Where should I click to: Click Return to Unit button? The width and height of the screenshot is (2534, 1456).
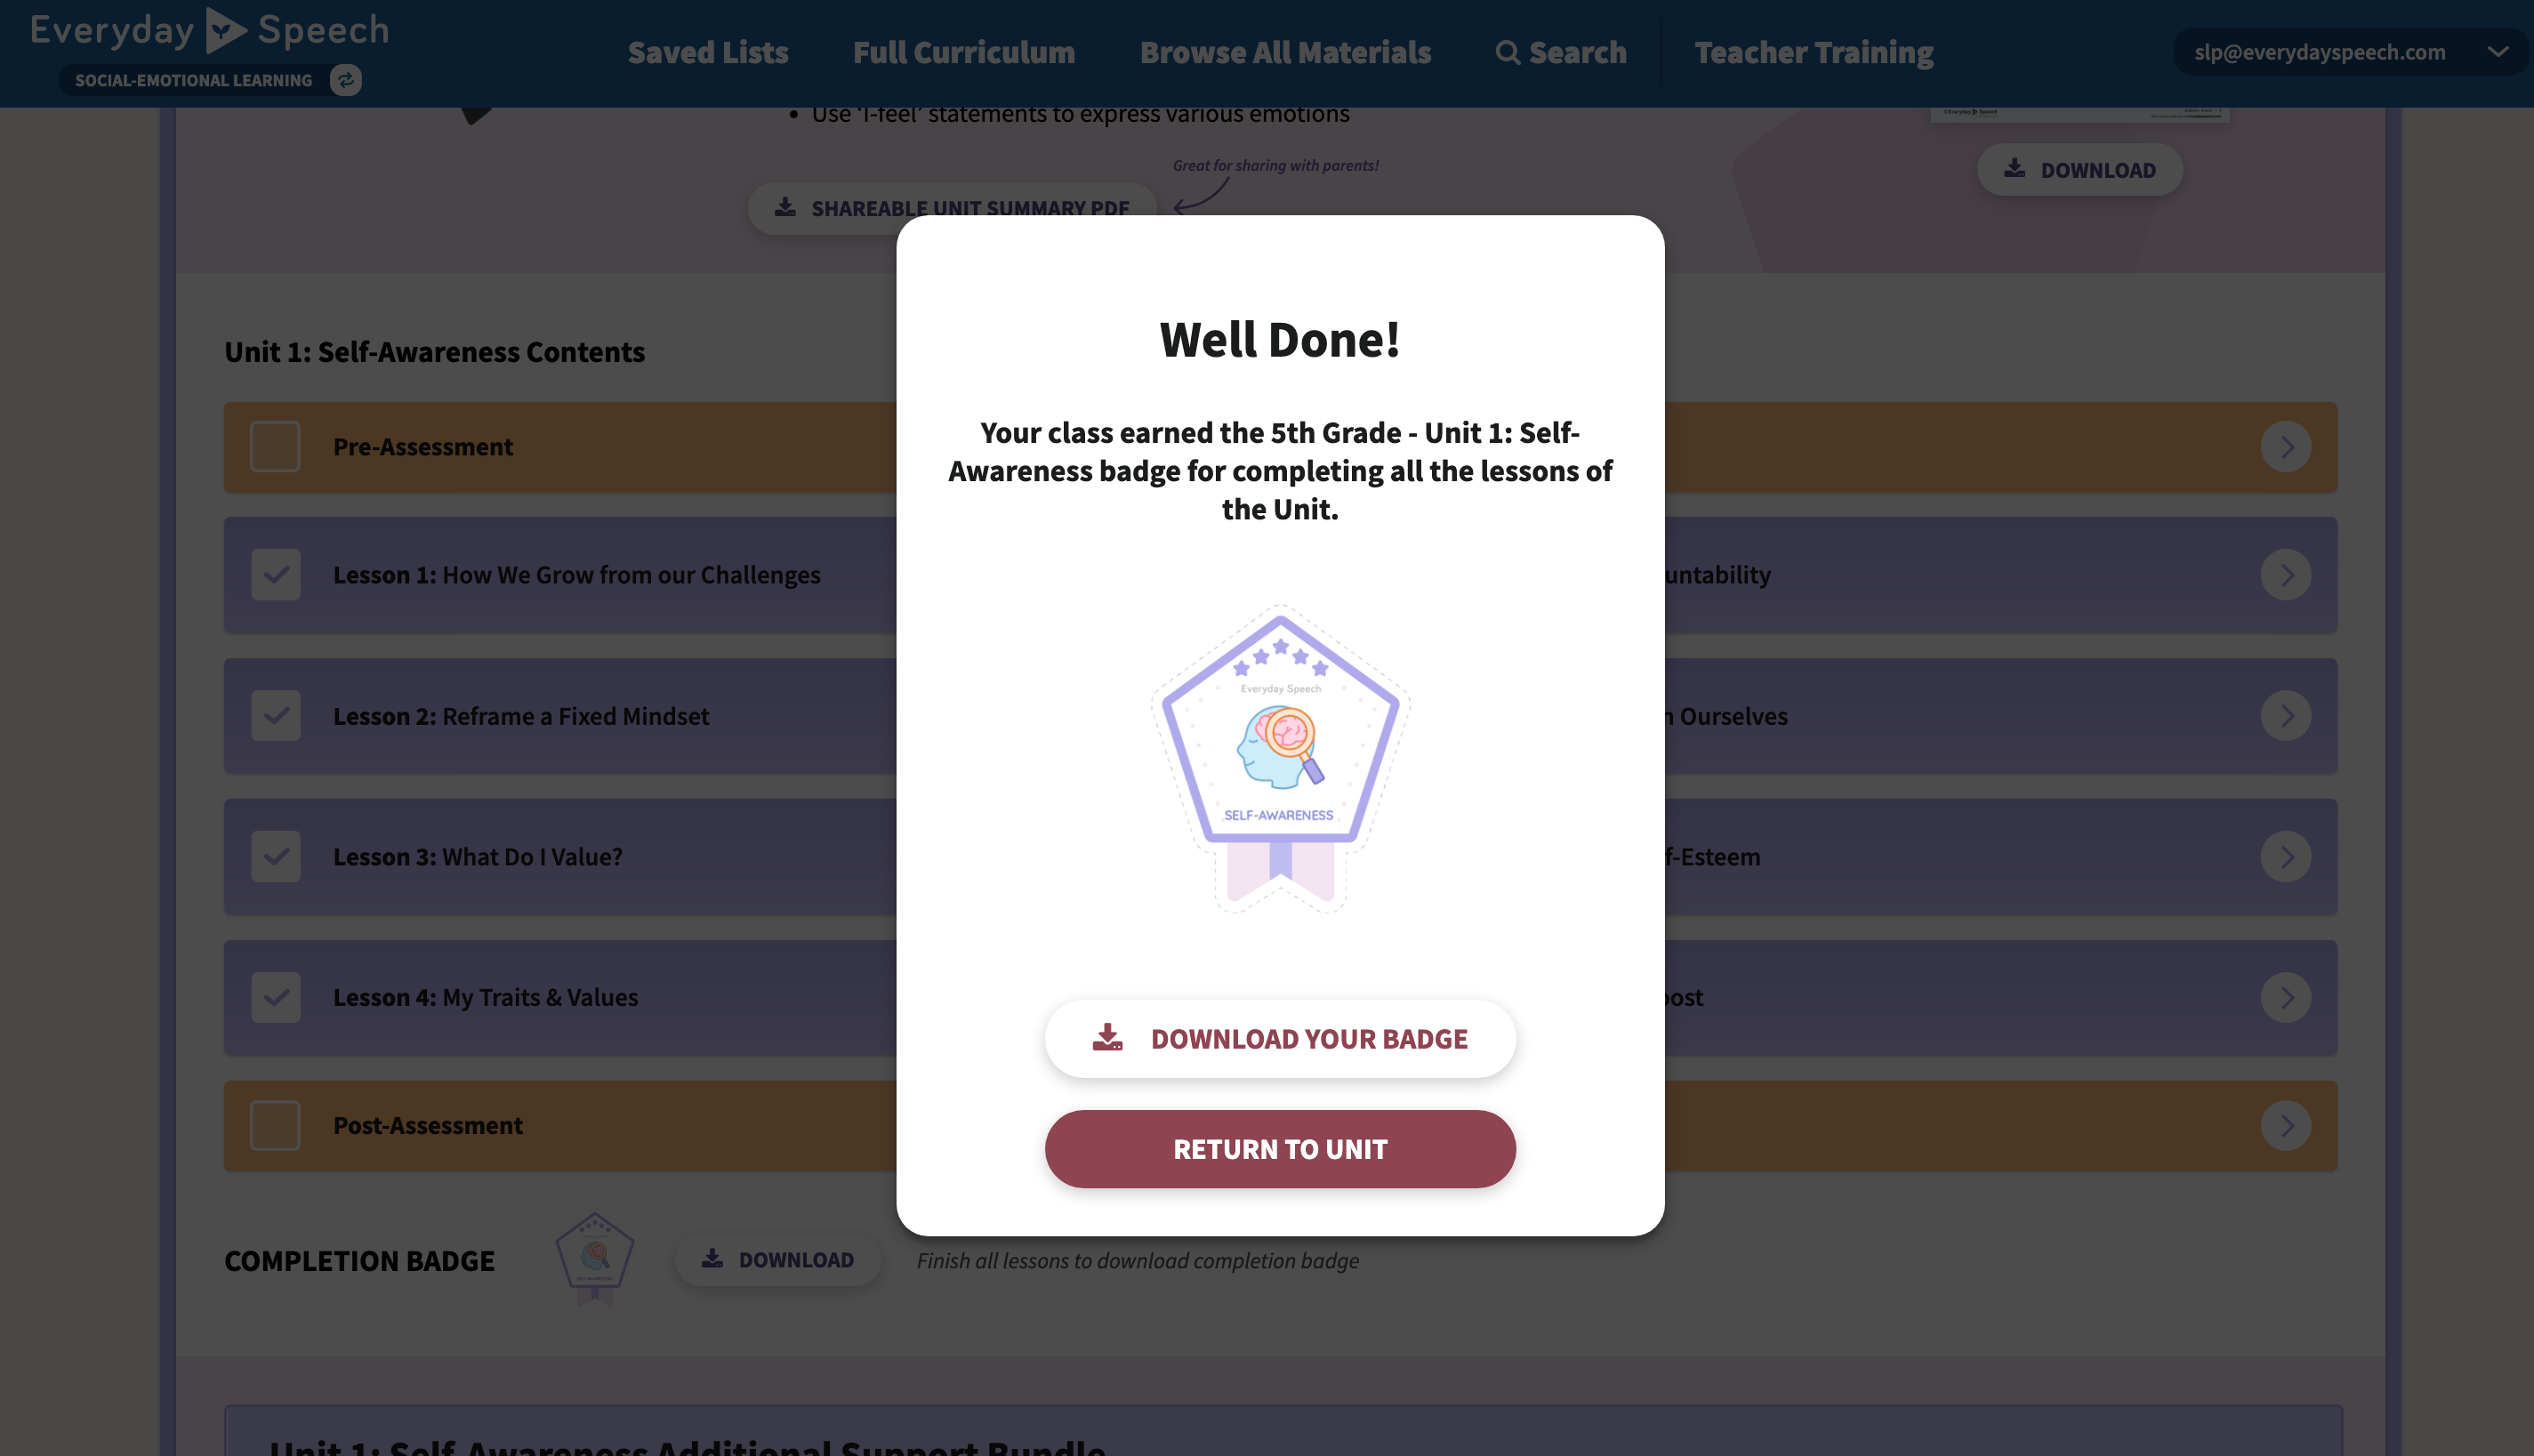coord(1280,1148)
